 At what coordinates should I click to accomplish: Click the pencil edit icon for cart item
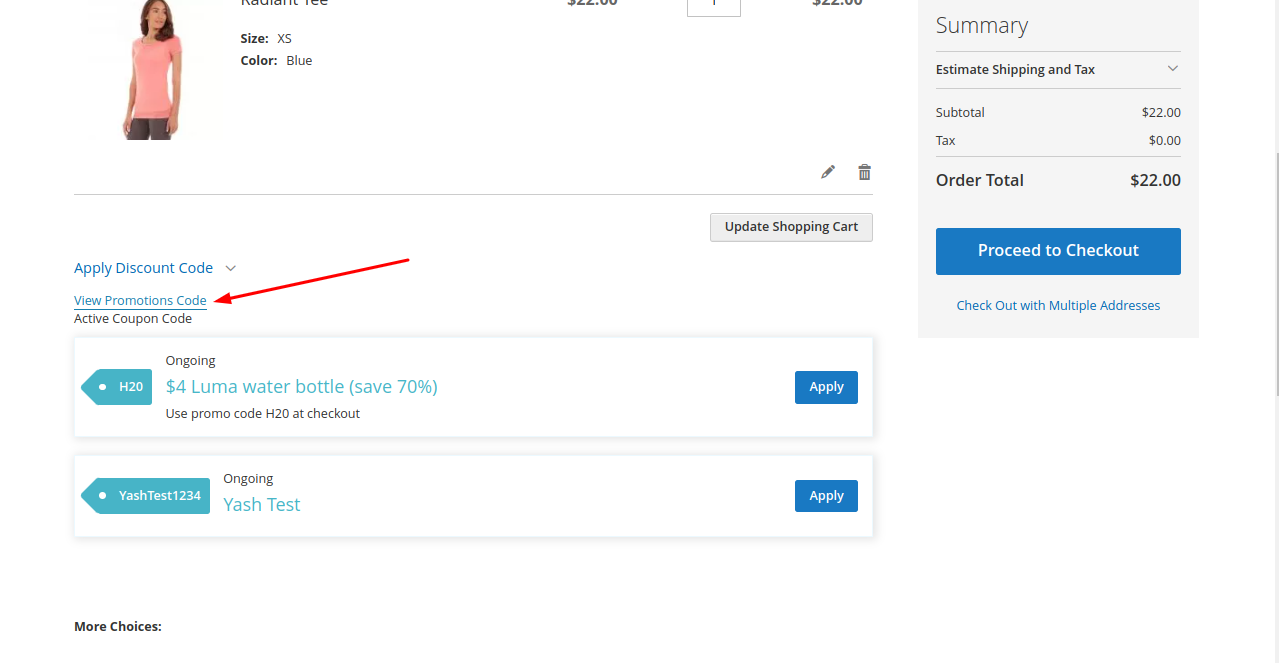pos(827,172)
